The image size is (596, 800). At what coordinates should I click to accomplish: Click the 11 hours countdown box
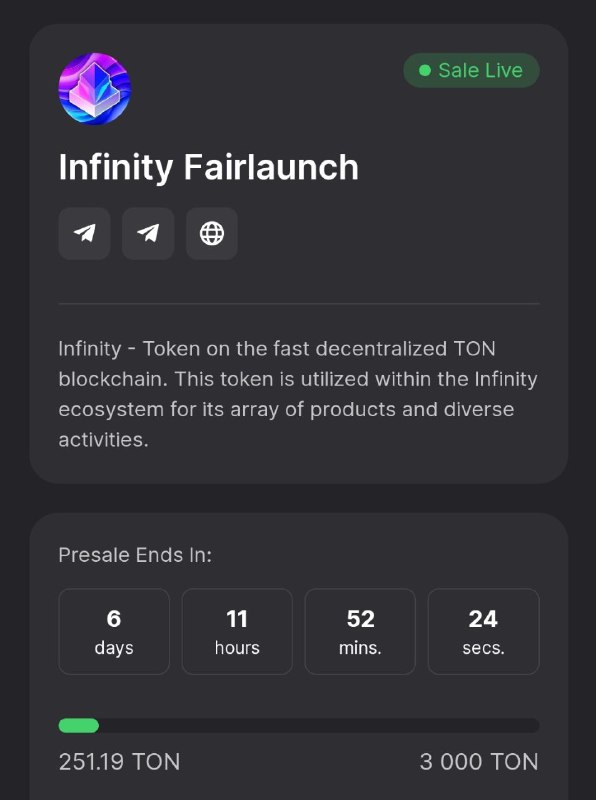tap(237, 632)
